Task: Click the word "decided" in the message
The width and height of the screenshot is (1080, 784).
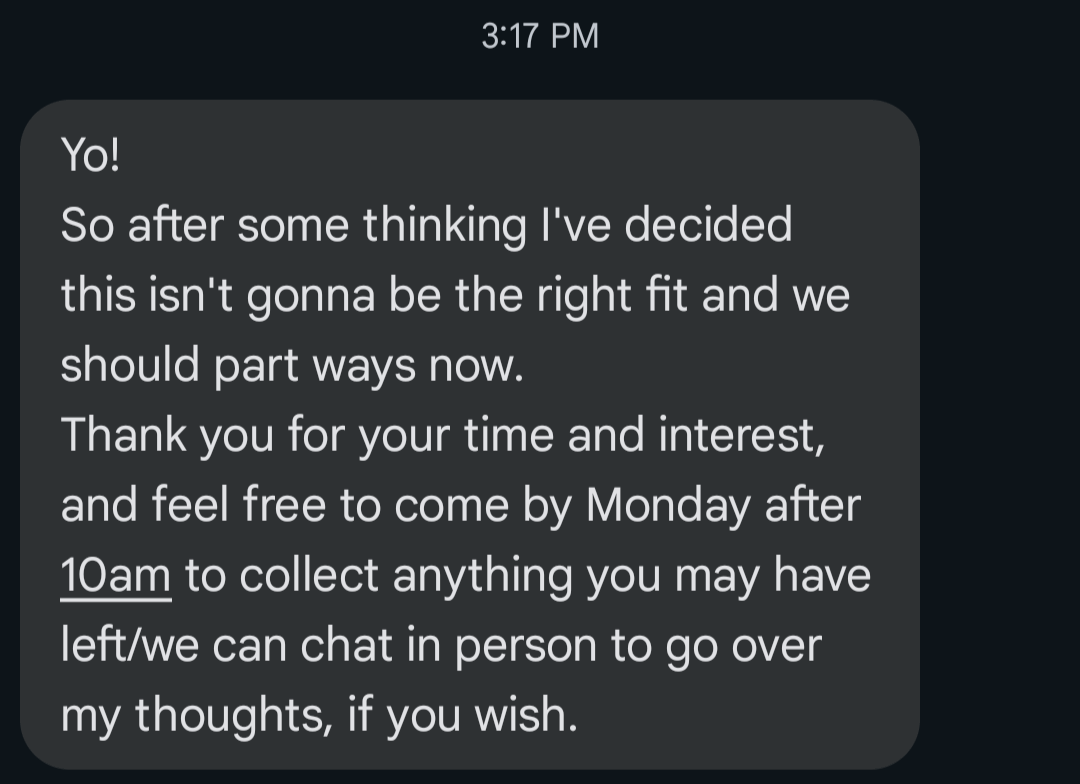Action: (708, 225)
